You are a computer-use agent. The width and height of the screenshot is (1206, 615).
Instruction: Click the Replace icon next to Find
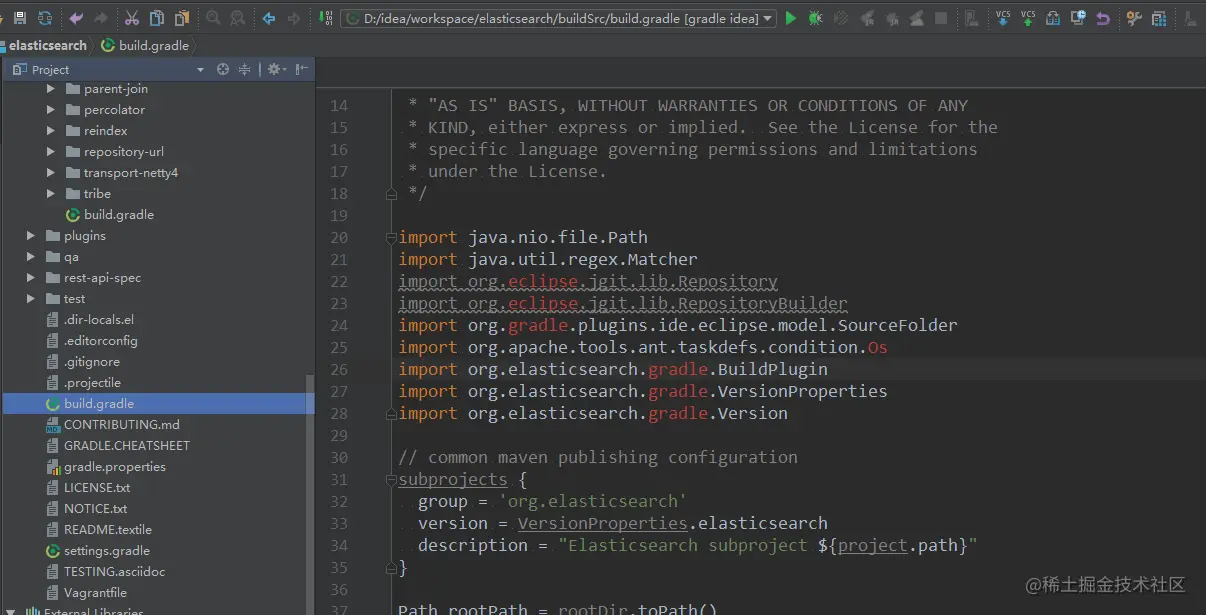point(237,18)
